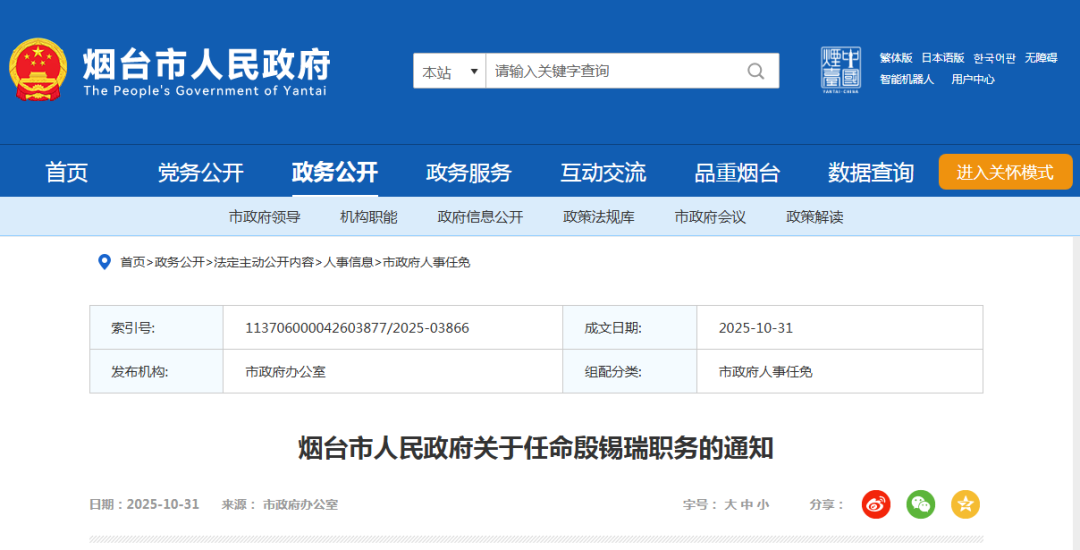Click 市政府办公室 in 发布机构 row
This screenshot has width=1080, height=550.
pyautogui.click(x=285, y=372)
